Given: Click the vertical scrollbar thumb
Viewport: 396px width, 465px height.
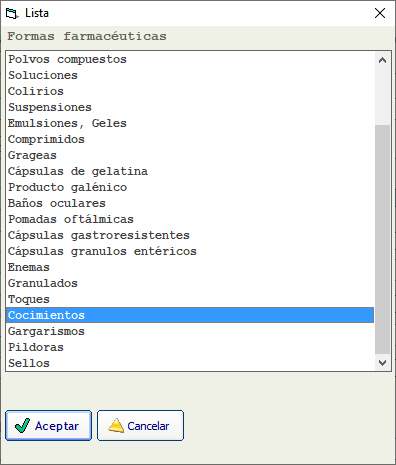Looking at the screenshot, I should coord(382,239).
